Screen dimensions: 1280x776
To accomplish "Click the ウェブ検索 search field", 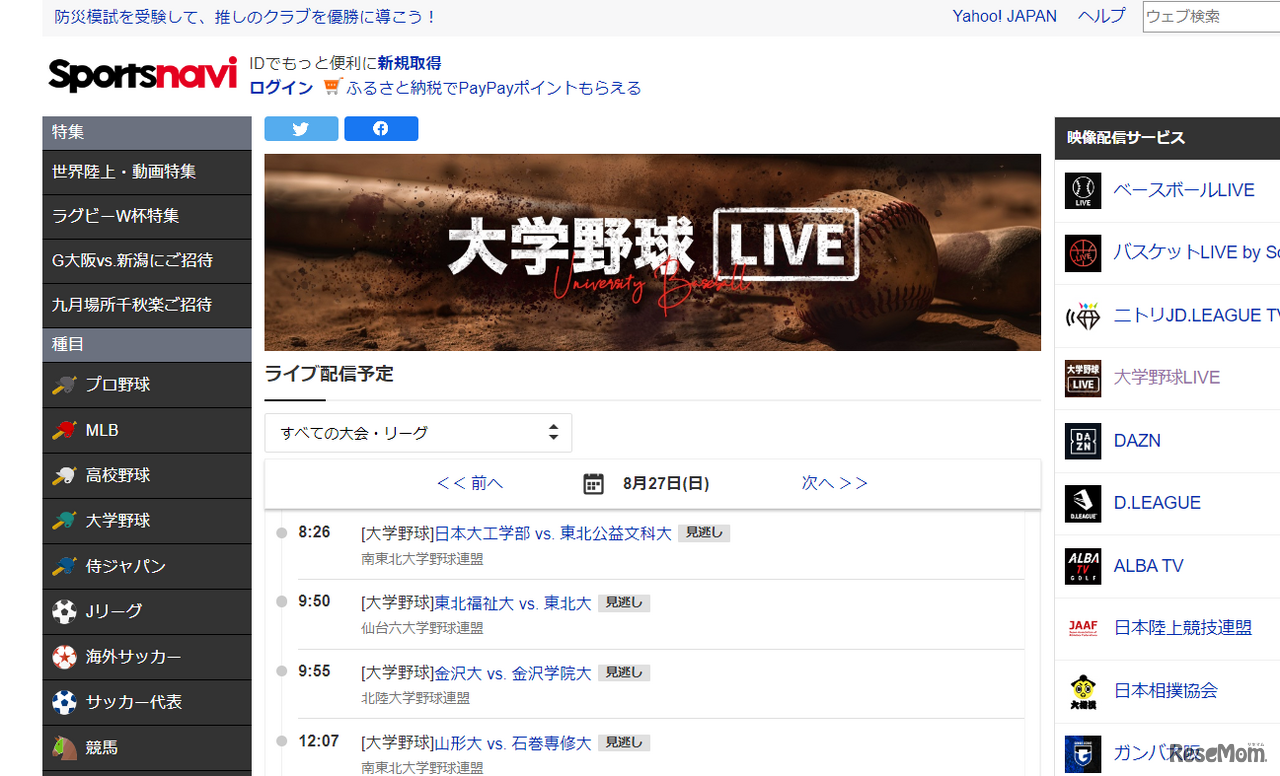I will pyautogui.click(x=1217, y=16).
